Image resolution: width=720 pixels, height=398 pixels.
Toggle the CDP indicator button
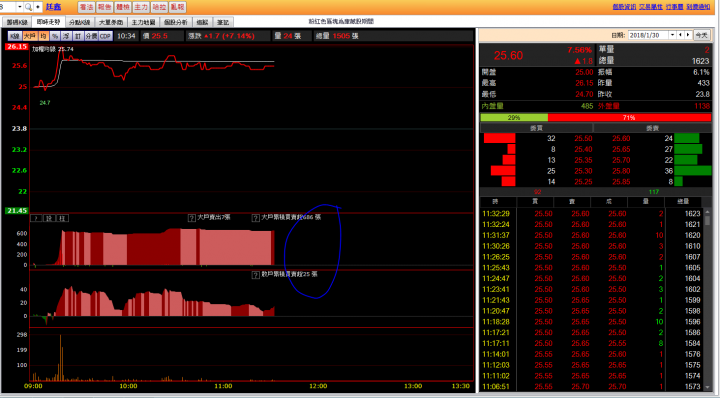point(106,36)
